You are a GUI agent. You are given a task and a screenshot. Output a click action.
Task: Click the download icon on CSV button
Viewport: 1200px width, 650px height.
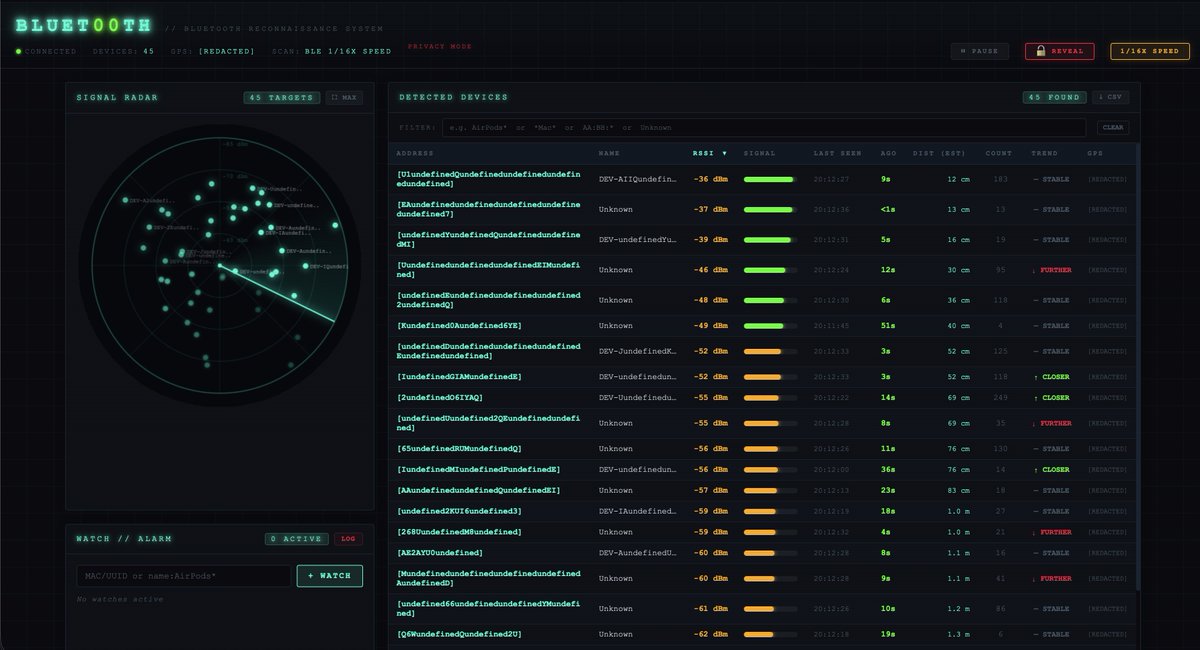(x=1103, y=97)
